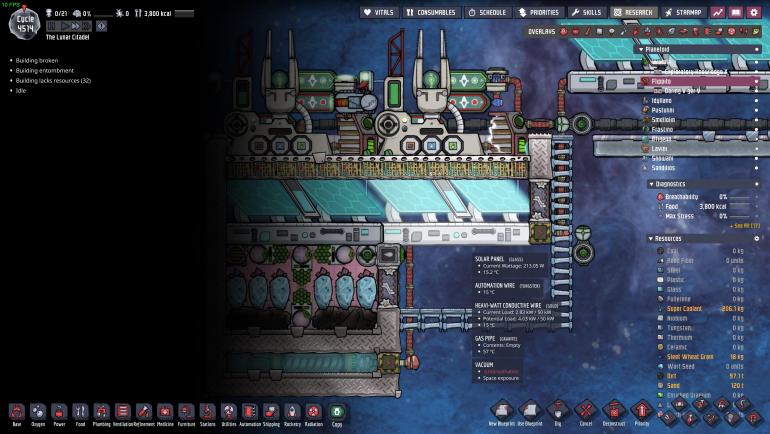
Task: Open the Utilities build category
Action: pyautogui.click(x=229, y=415)
